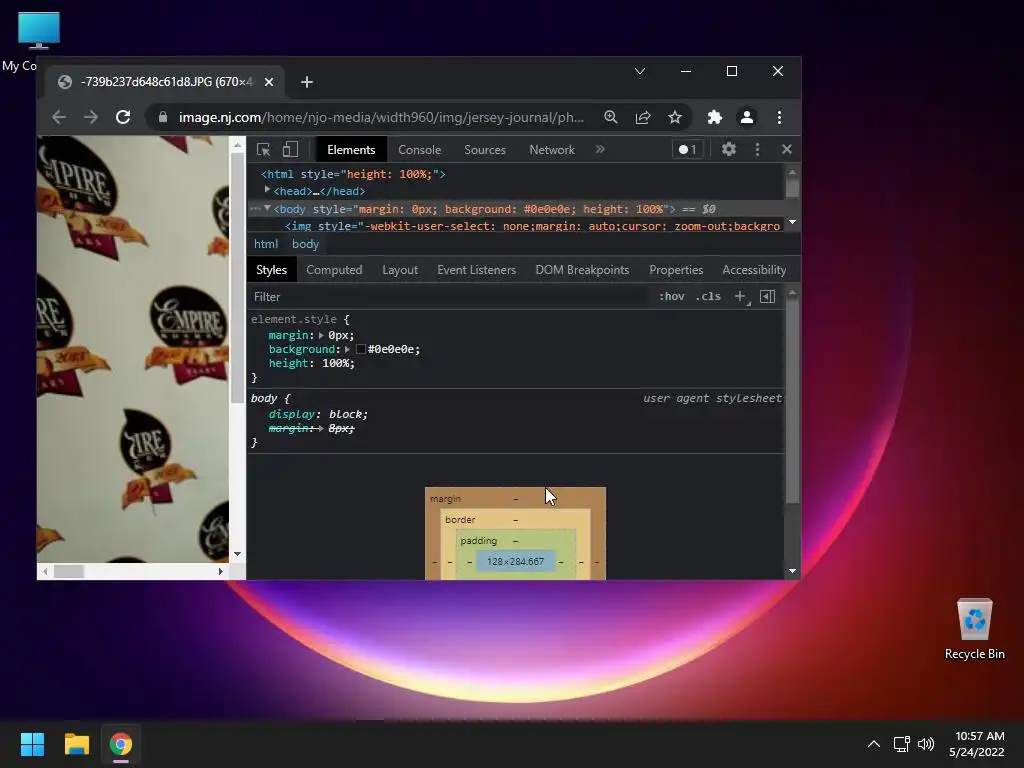1024x768 pixels.
Task: Click the height 100% value
Action: click(x=337, y=363)
